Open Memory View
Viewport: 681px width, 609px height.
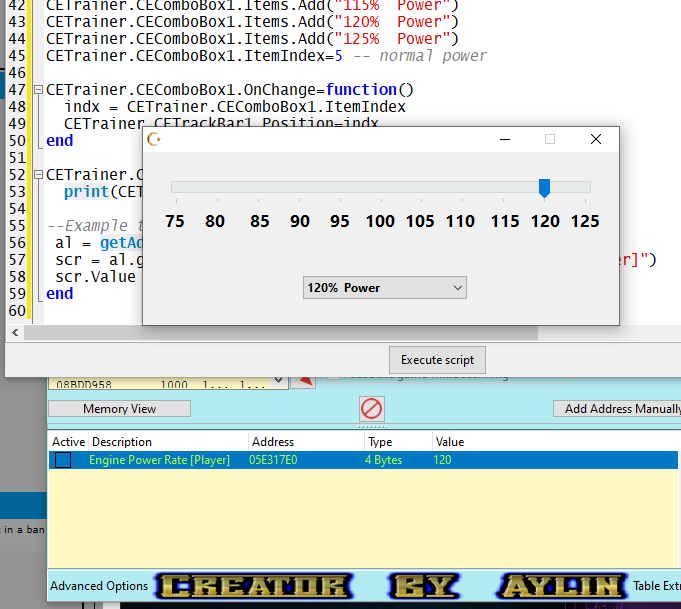pyautogui.click(x=119, y=408)
